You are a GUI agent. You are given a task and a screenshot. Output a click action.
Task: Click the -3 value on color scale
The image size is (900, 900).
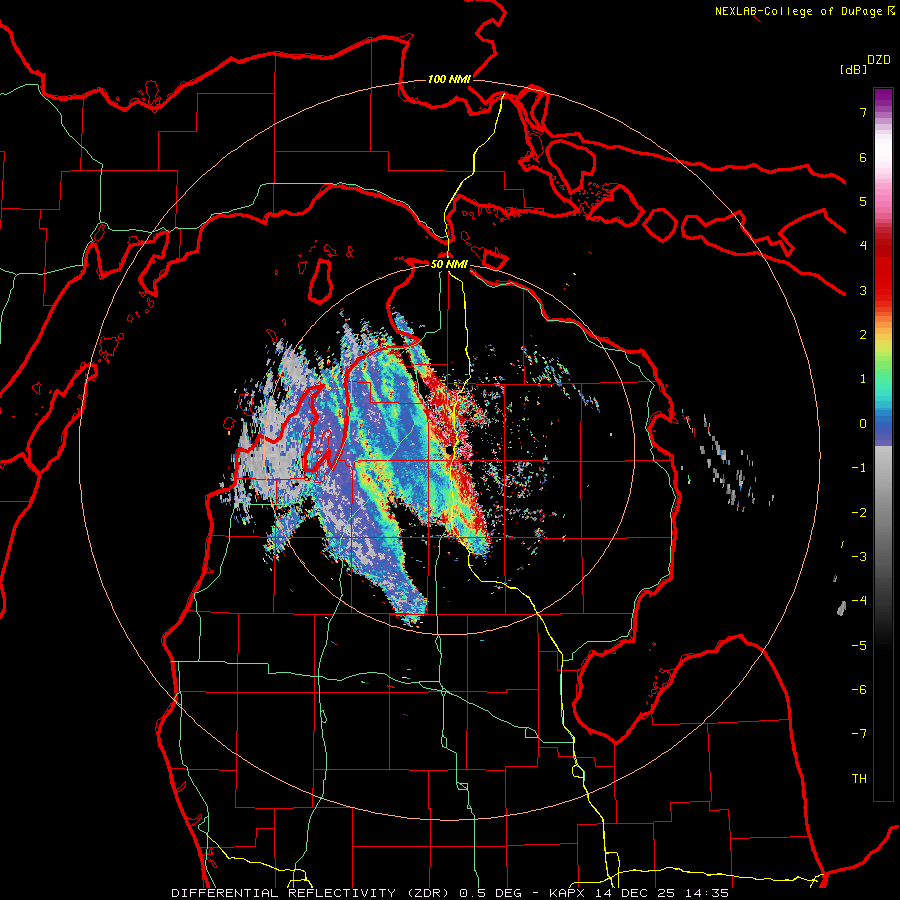pos(859,557)
